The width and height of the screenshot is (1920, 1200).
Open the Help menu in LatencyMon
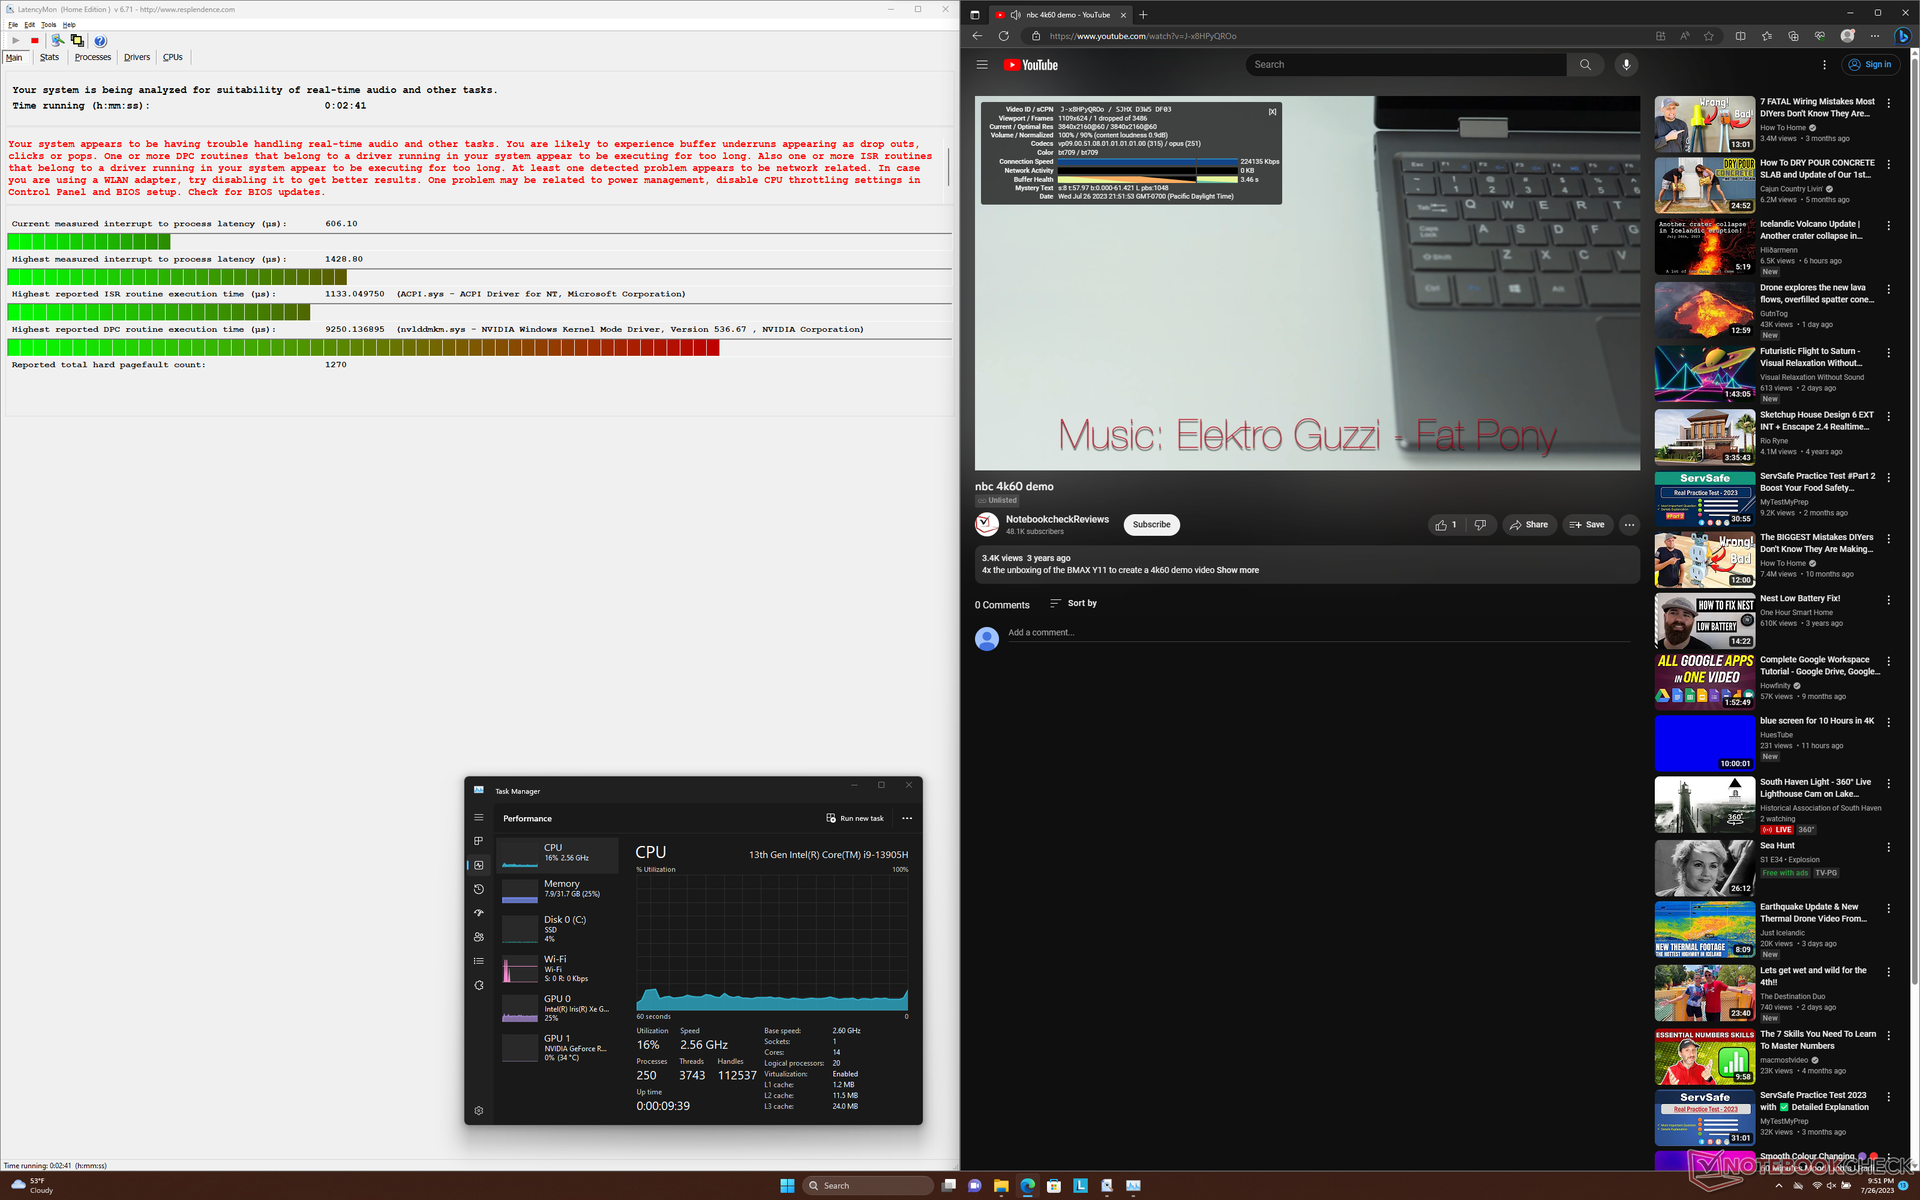69,25
